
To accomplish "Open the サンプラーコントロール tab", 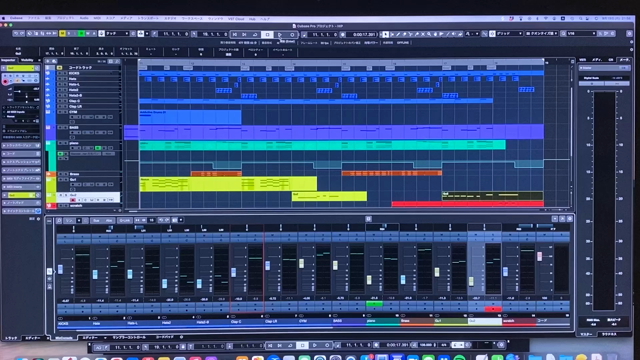I will (x=129, y=338).
